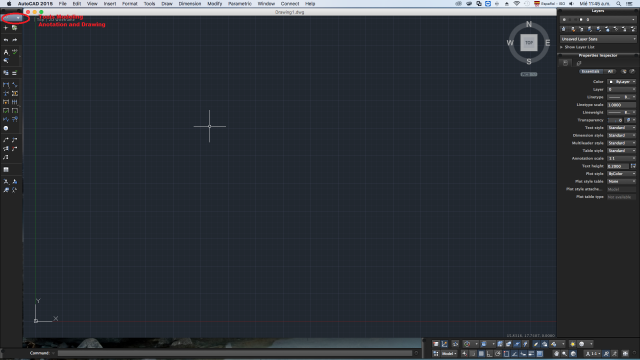Toggle Snap mode in the status bar
The image size is (640, 360).
coord(473,353)
